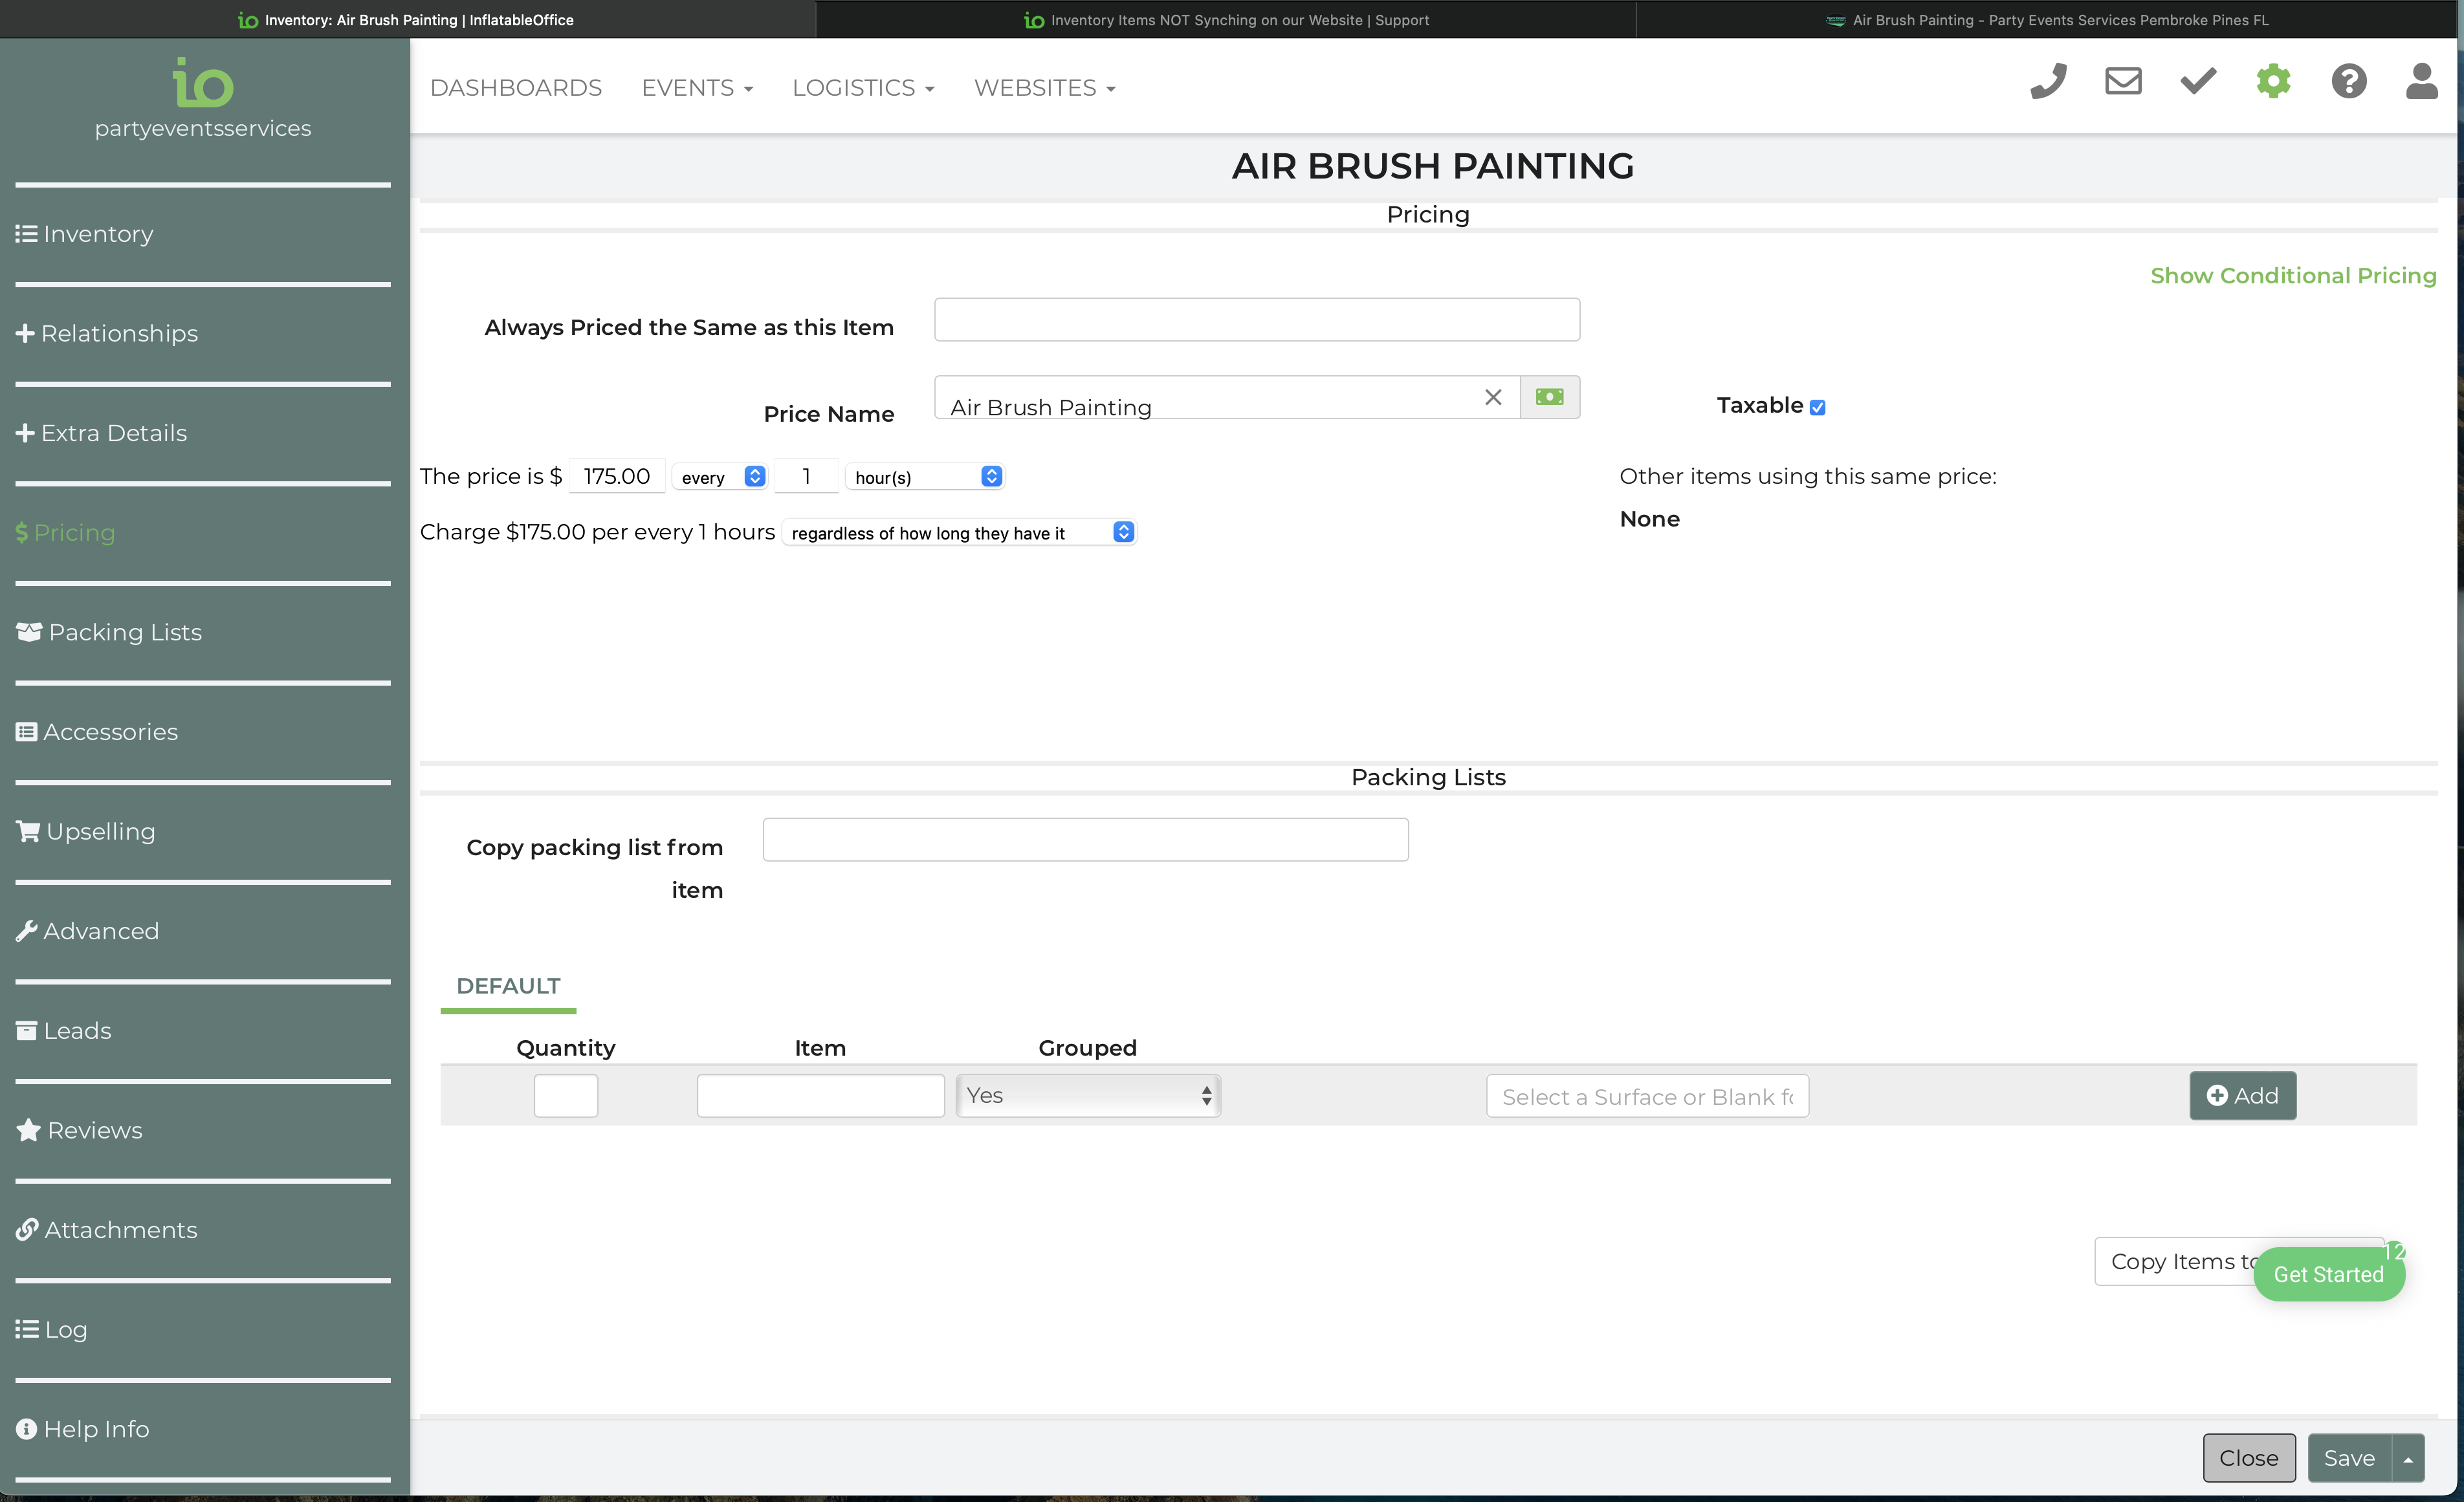Viewport: 2464px width, 1502px height.
Task: Go to Accessories in the sidebar
Action: (110, 732)
